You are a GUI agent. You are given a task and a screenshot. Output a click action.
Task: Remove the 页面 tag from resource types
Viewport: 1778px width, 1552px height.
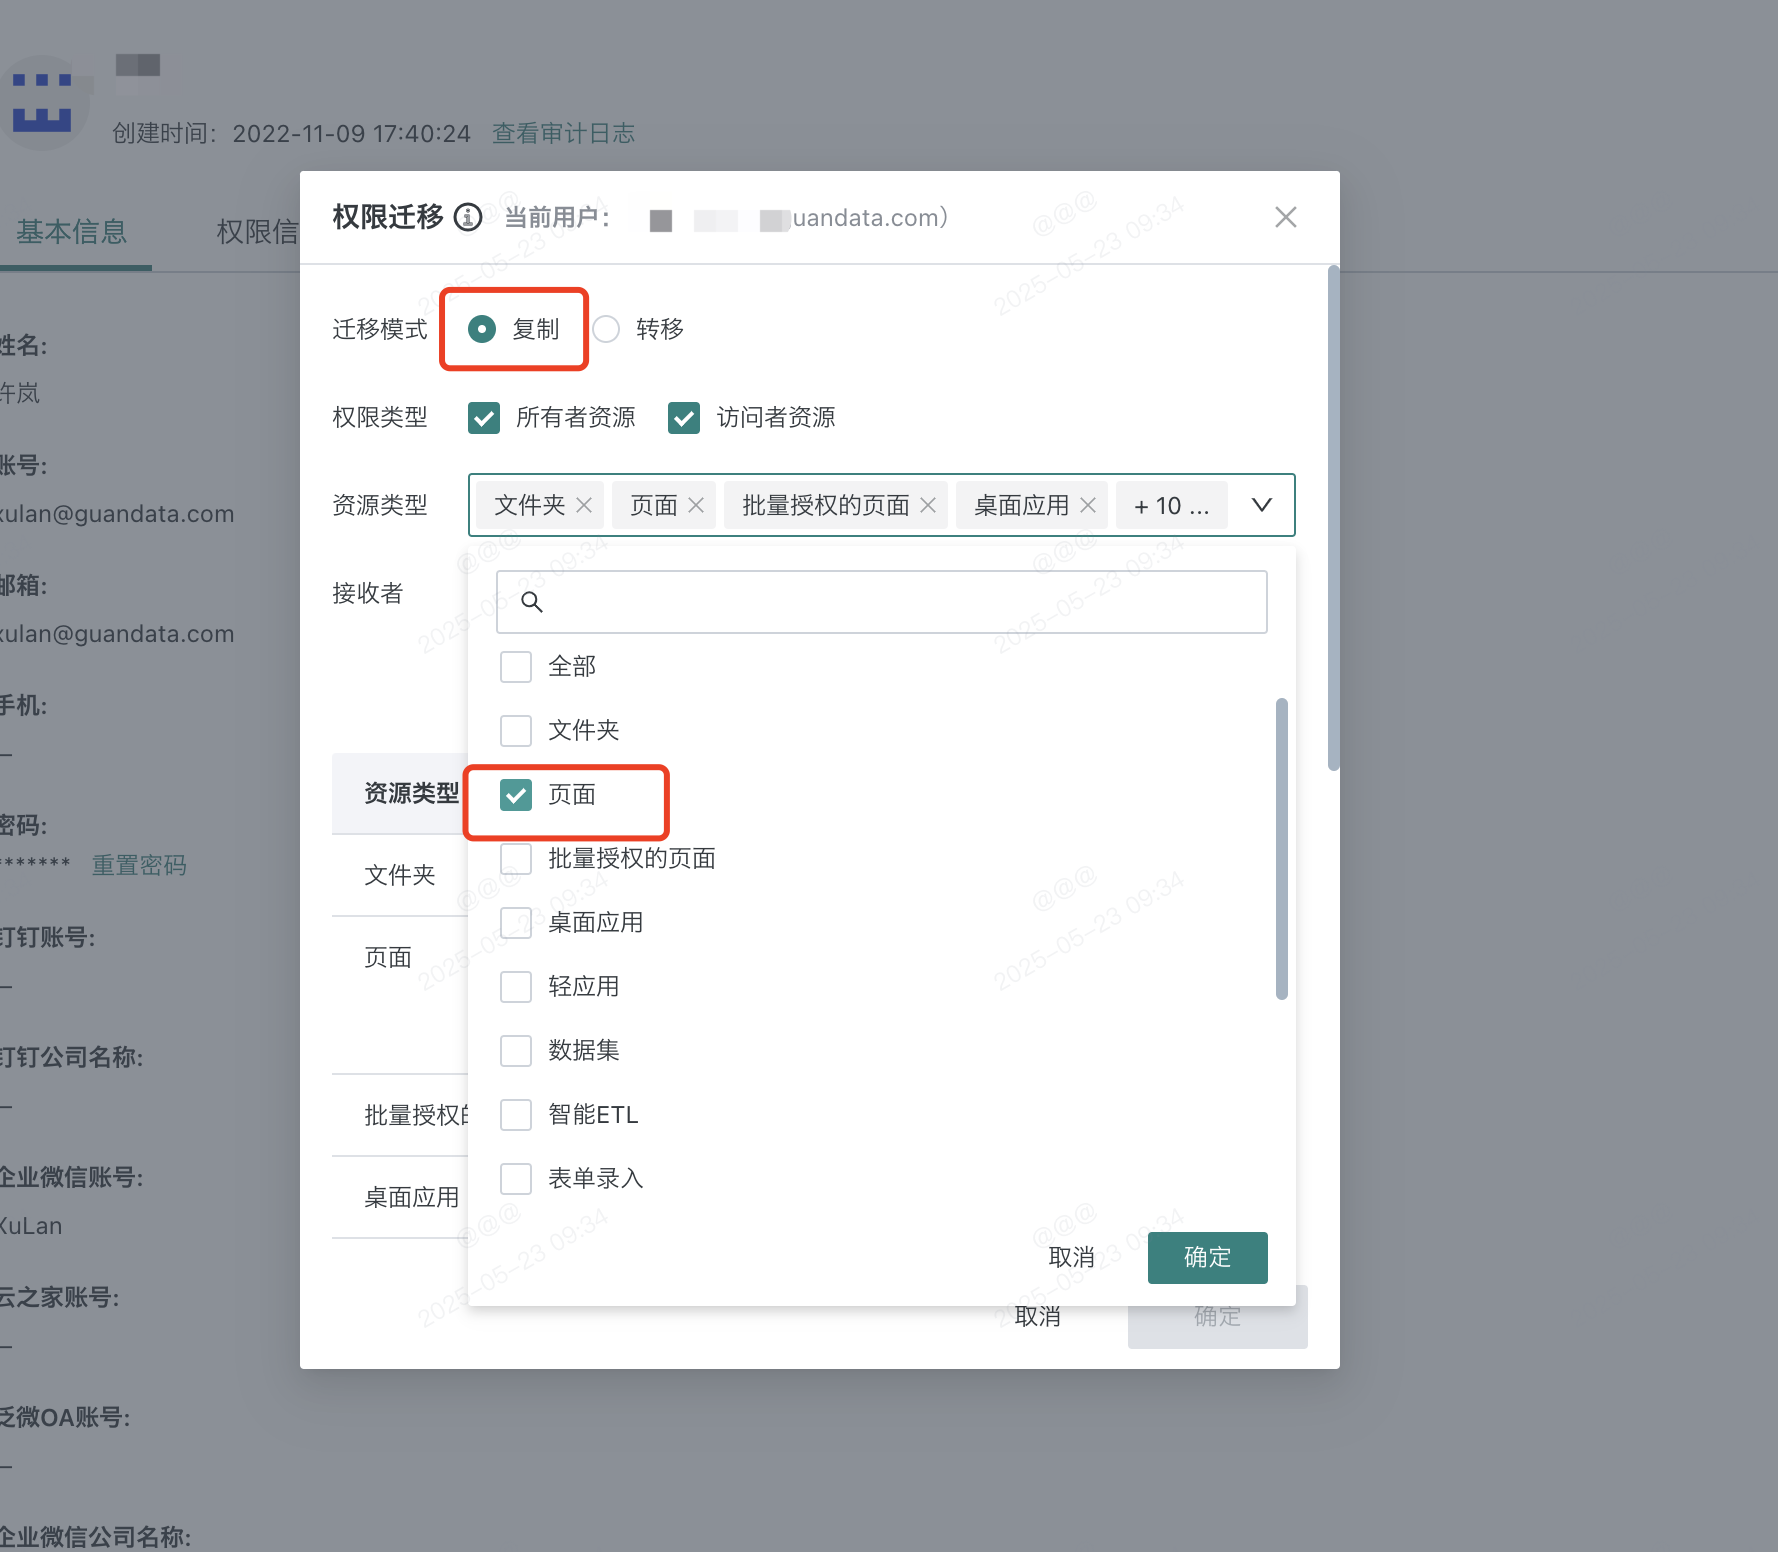(x=696, y=506)
